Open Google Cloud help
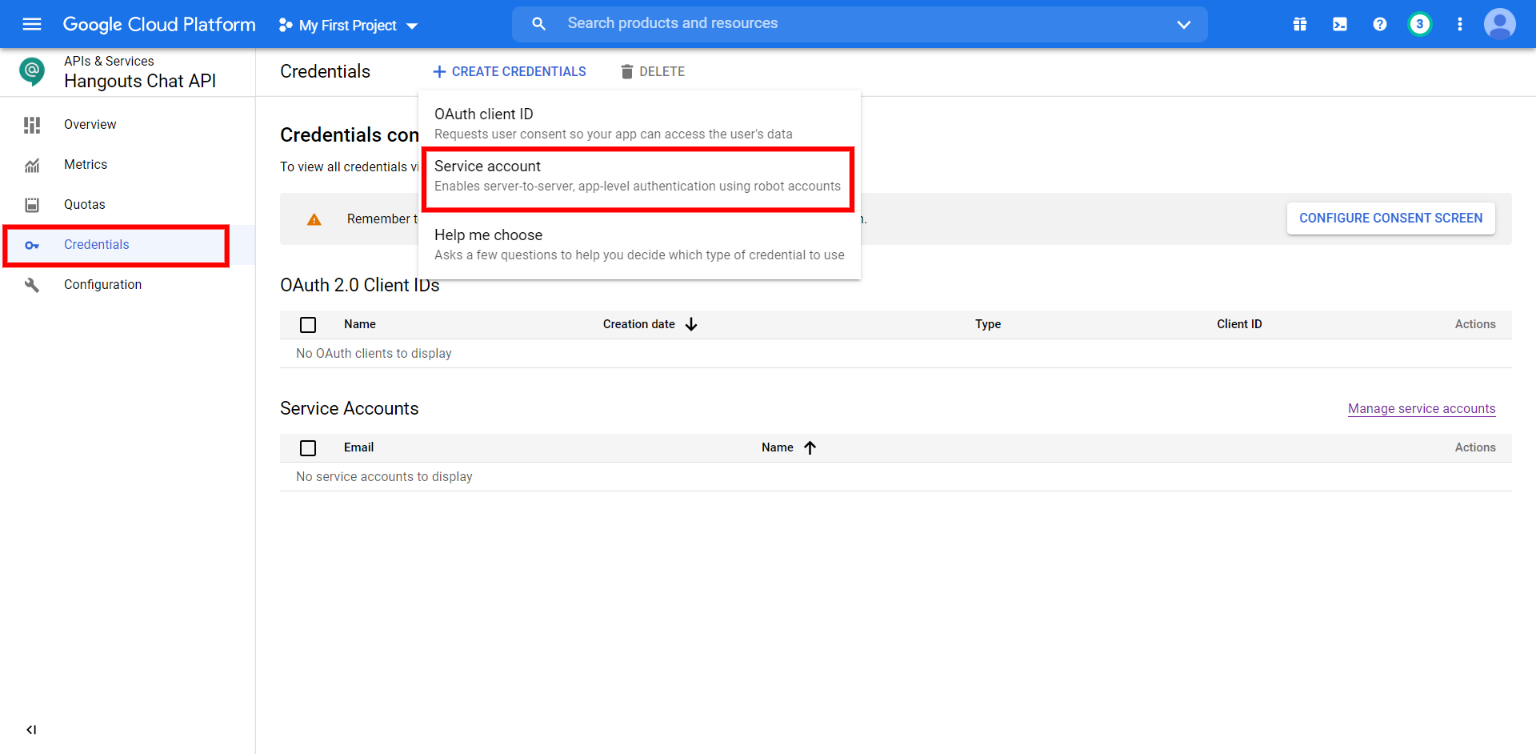Screen dimensions: 1536x754 click(x=1380, y=24)
